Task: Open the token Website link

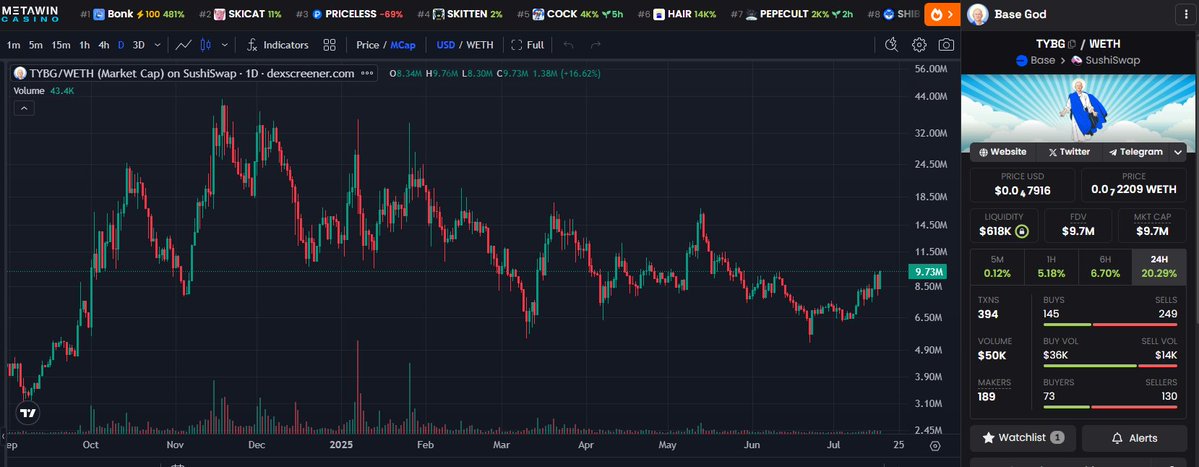Action: [1003, 152]
